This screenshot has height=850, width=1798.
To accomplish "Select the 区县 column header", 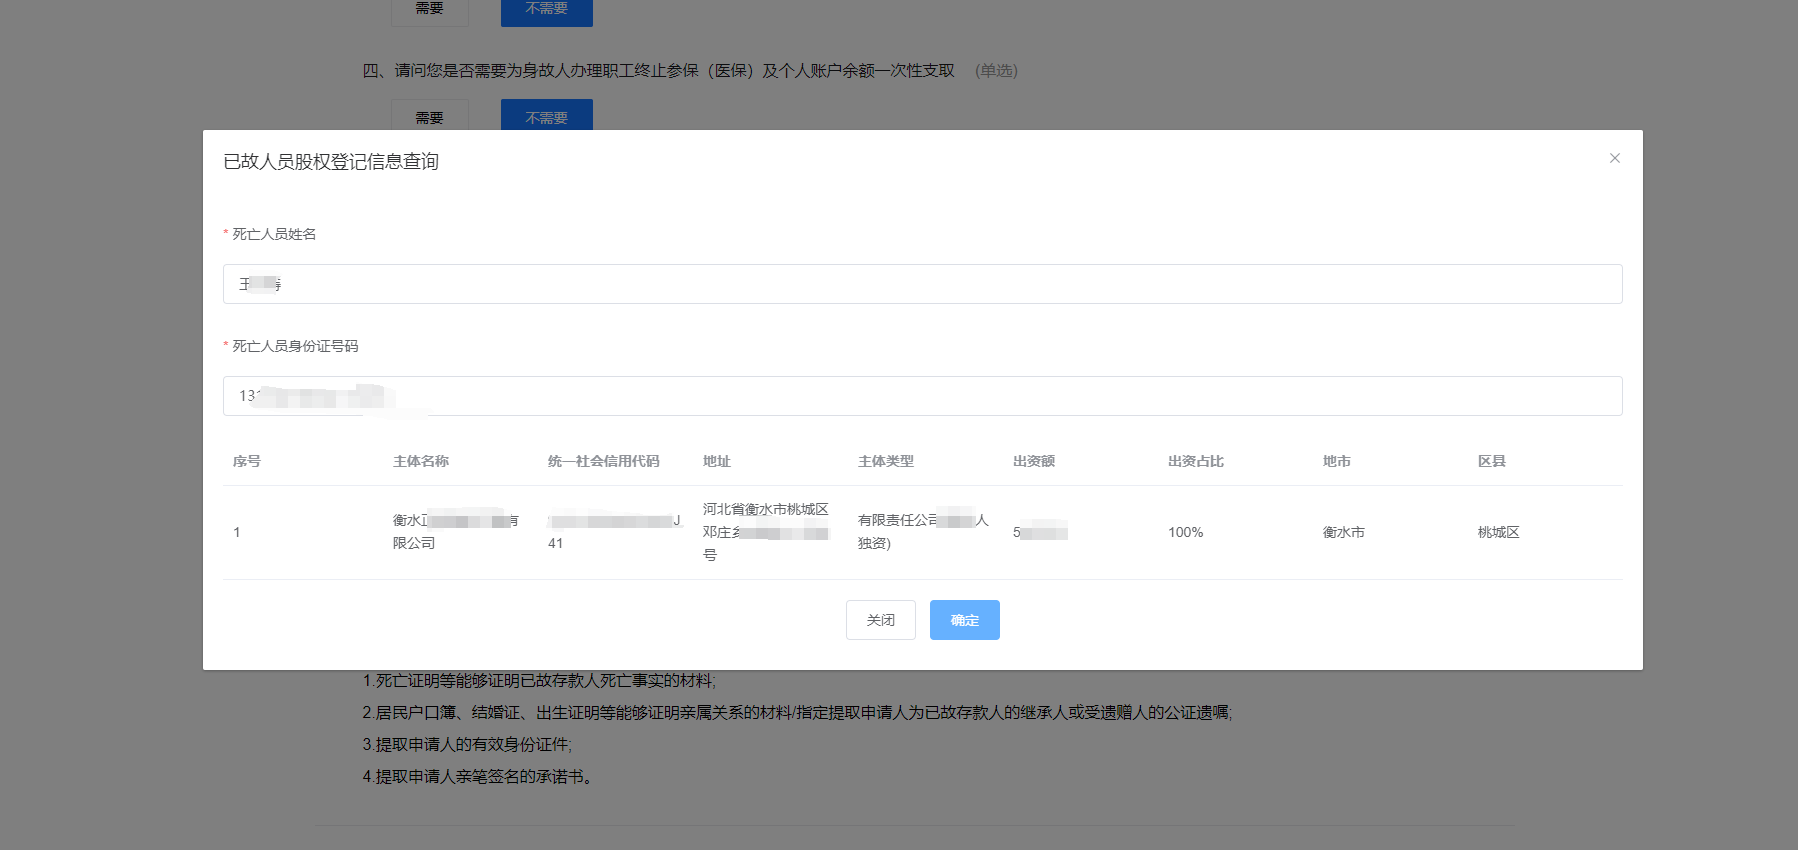I will click(1492, 461).
